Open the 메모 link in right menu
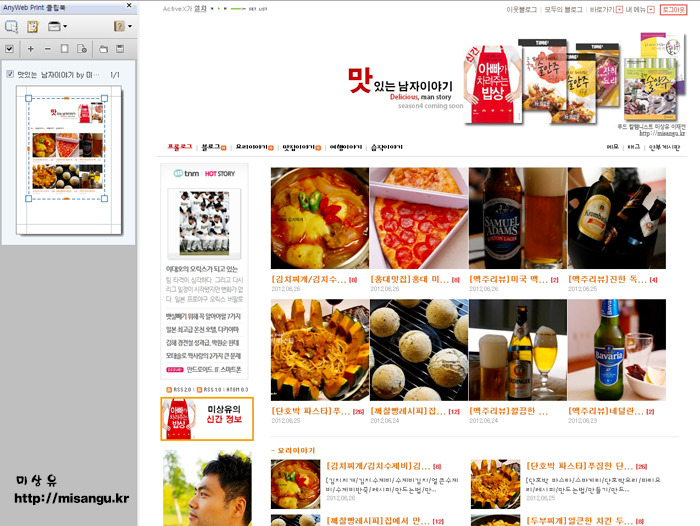This screenshot has height=526, width=700. click(612, 147)
